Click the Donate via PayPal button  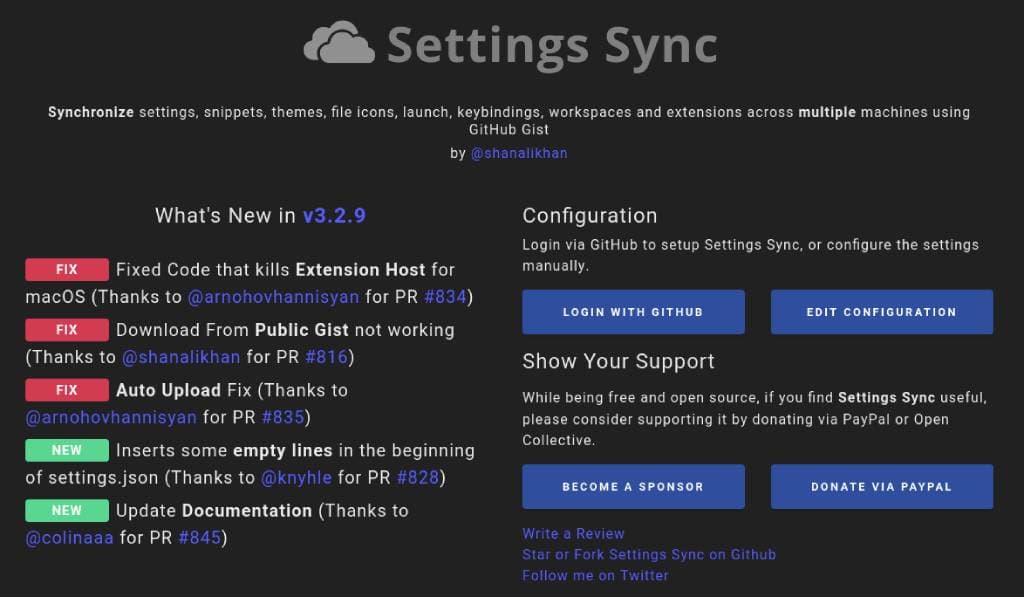click(x=882, y=487)
